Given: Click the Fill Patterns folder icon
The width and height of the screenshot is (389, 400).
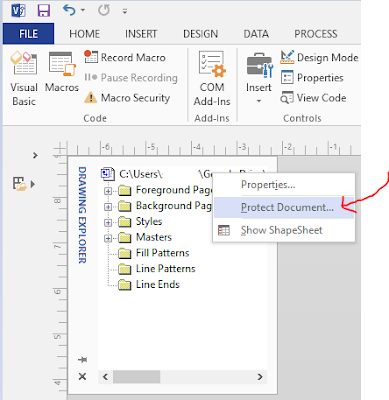Looking at the screenshot, I should coord(125,253).
